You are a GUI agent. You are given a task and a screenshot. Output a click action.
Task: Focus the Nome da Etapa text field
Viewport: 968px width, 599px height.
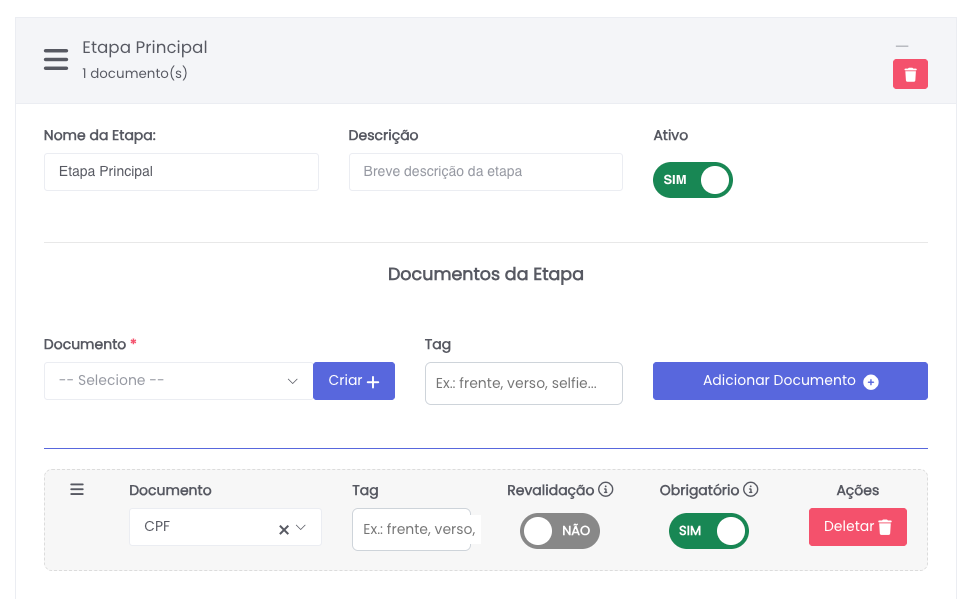(x=181, y=172)
